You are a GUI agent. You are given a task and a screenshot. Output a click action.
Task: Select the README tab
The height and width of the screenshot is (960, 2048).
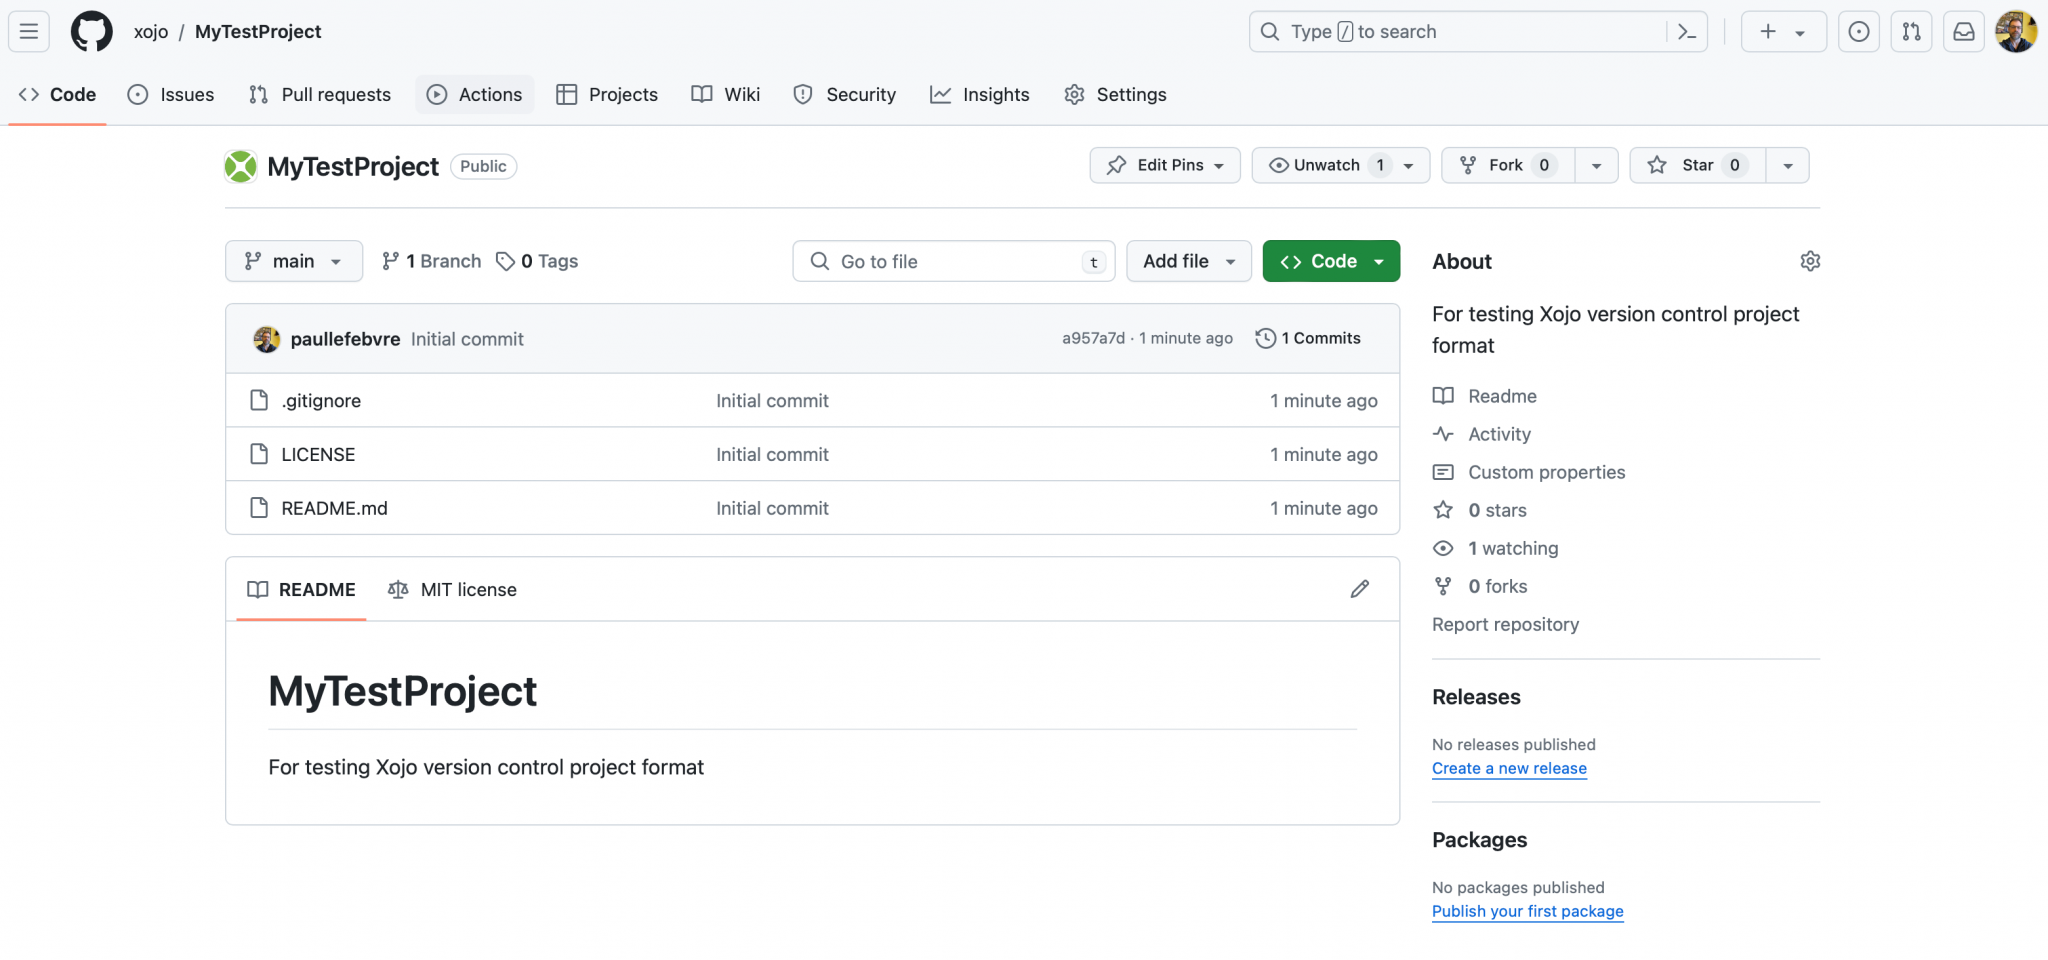click(302, 589)
